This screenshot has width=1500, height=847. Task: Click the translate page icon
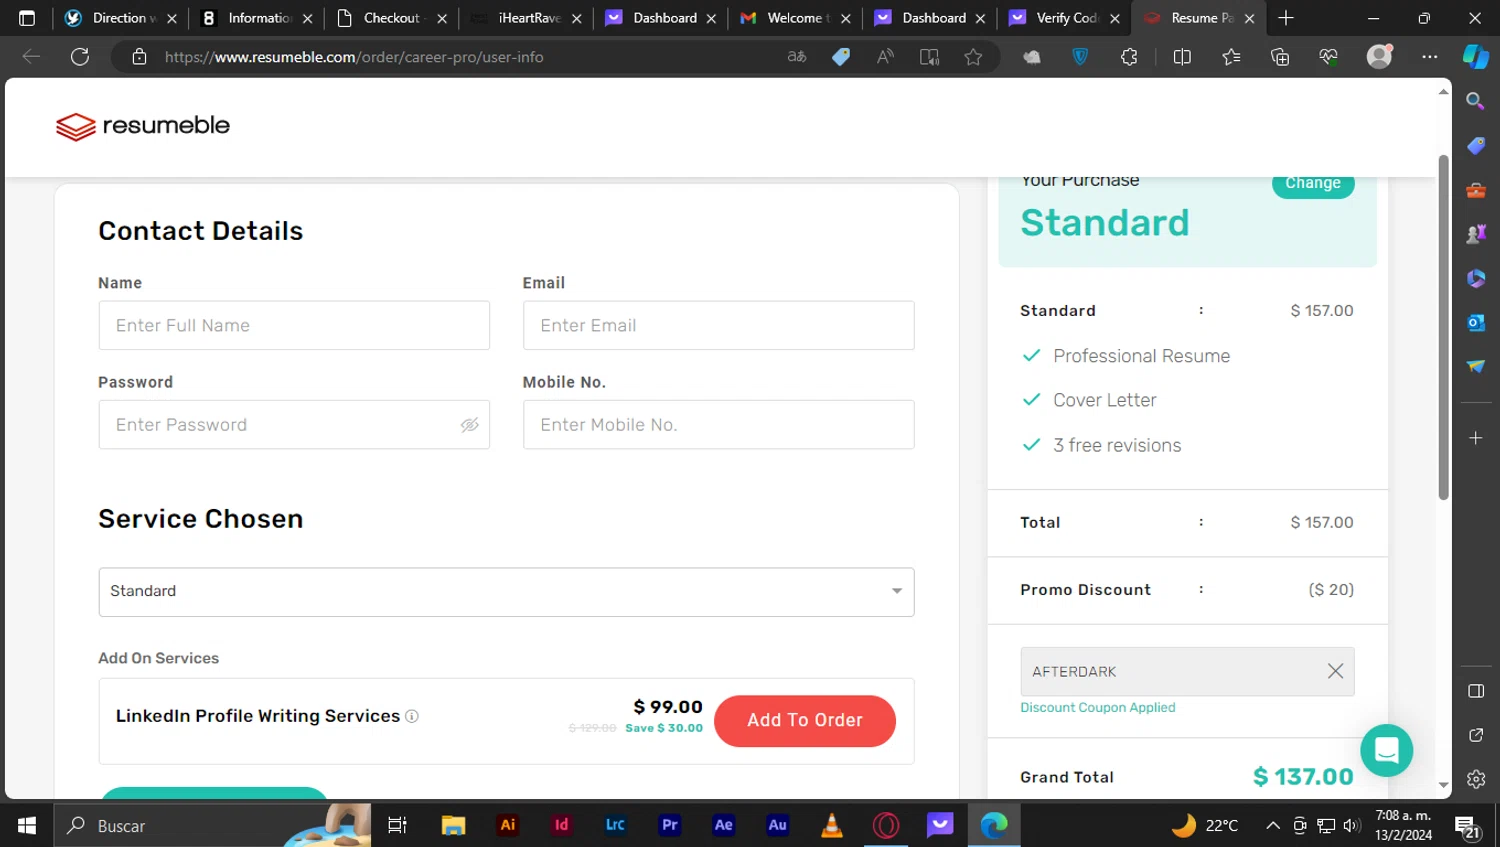[797, 57]
